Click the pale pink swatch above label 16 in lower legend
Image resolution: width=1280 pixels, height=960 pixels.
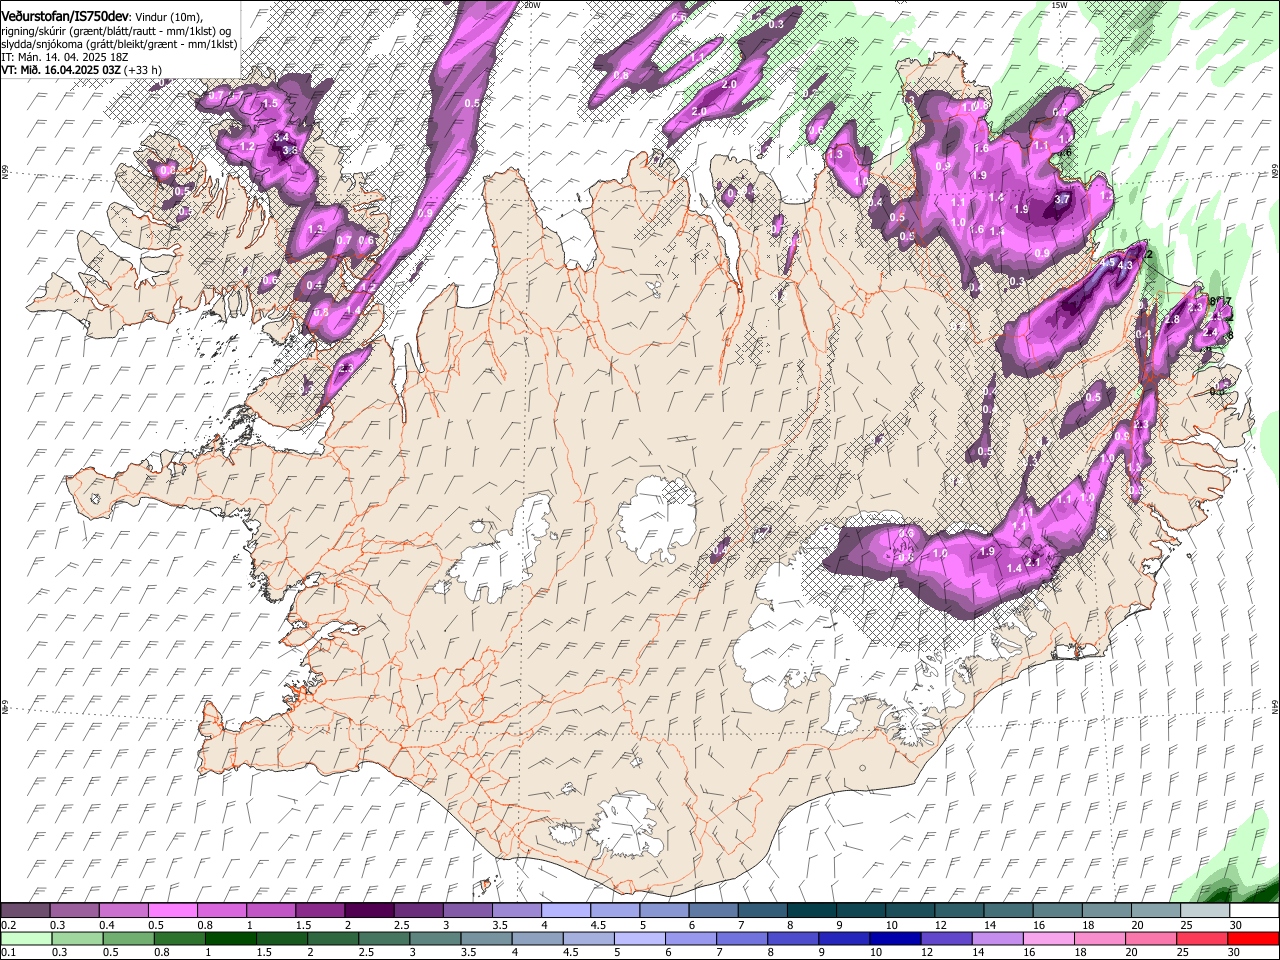1048,938
